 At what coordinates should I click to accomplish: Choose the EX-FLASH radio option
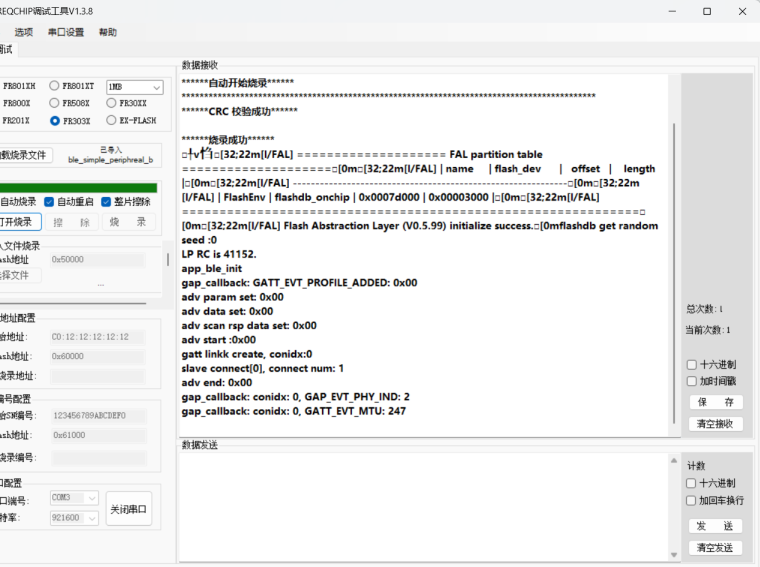111,120
